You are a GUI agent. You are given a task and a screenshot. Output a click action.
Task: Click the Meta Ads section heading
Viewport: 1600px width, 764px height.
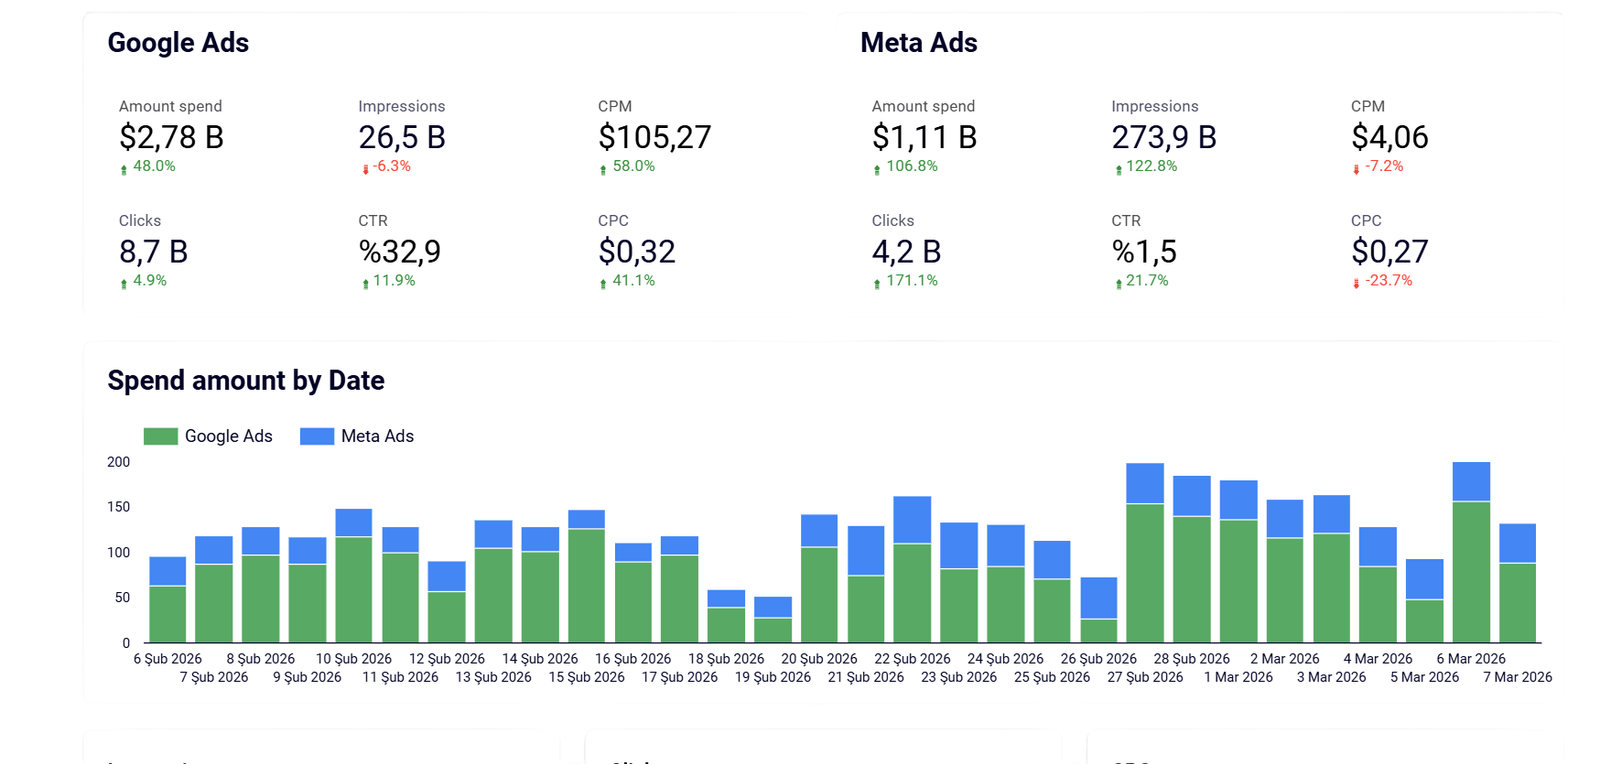pyautogui.click(x=919, y=42)
